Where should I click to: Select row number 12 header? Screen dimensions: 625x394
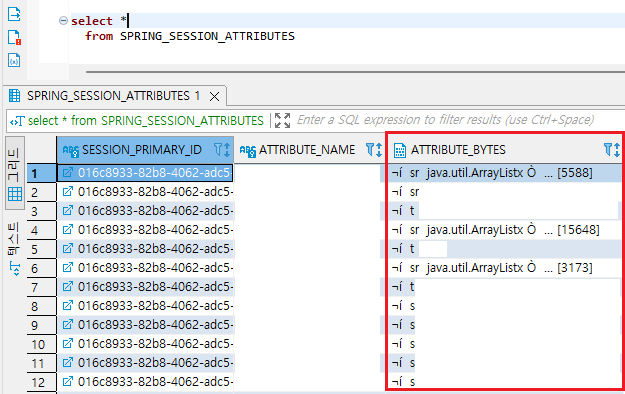(41, 382)
